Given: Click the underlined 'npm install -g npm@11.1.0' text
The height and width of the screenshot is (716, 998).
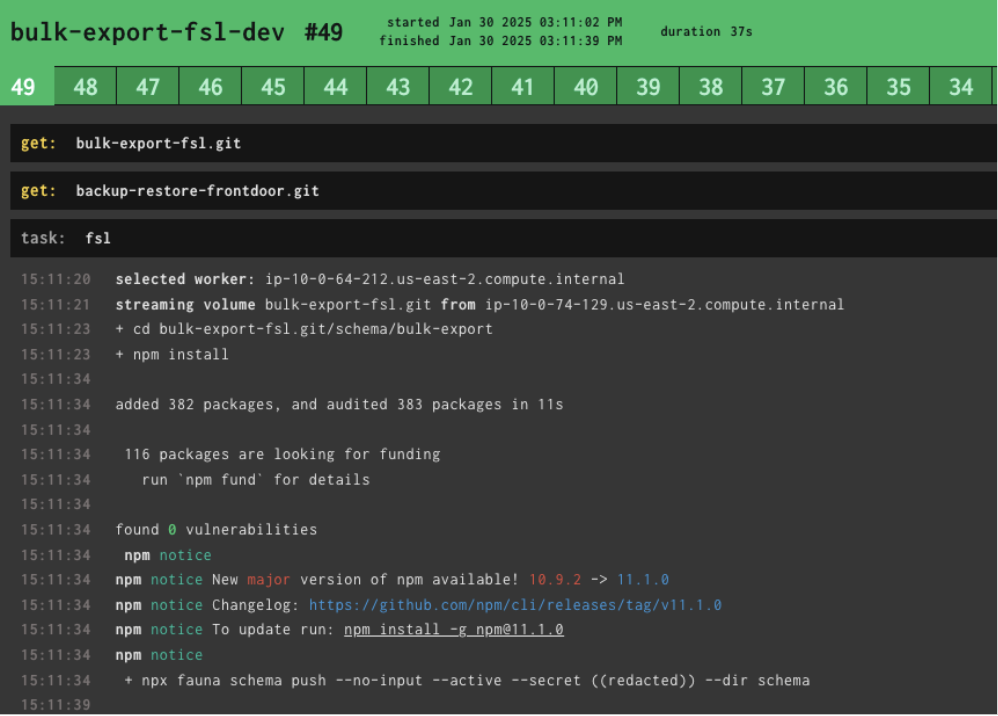Looking at the screenshot, I should [x=454, y=630].
